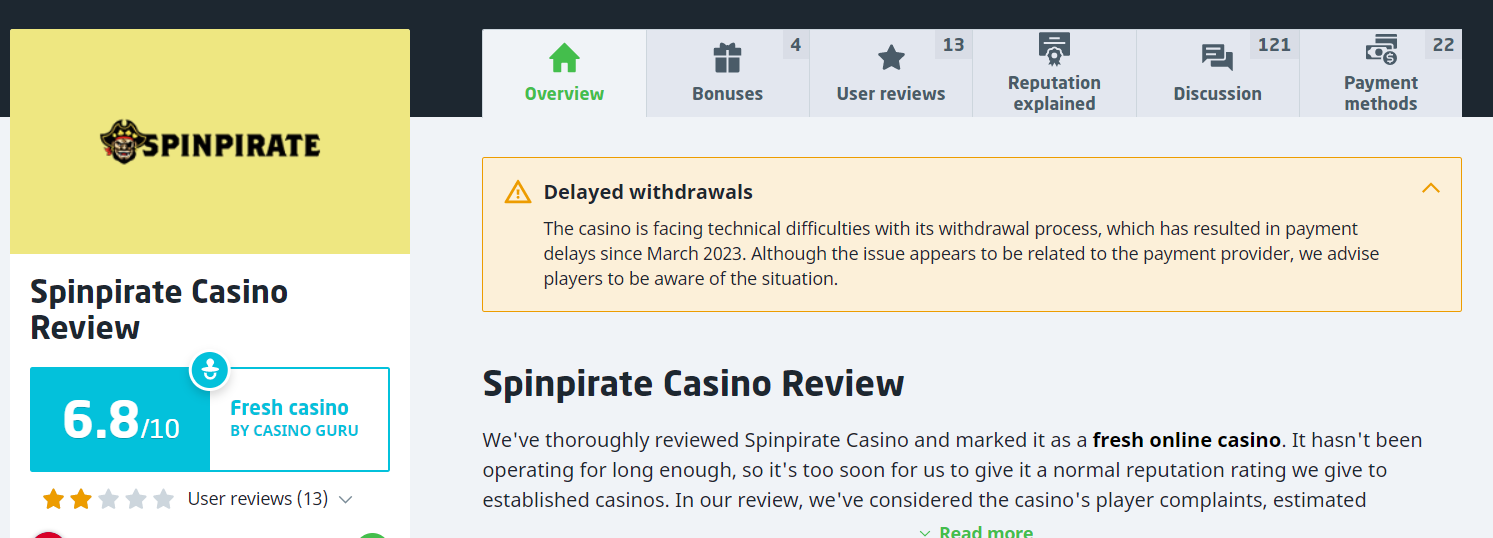
Task: Click the orange warning triangle icon
Action: tap(518, 192)
